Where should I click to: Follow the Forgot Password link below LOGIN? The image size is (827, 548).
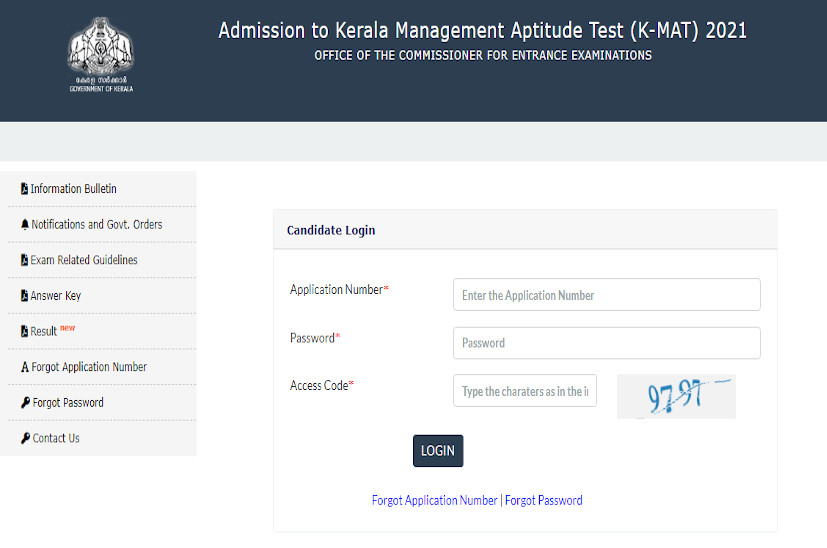[x=543, y=500]
